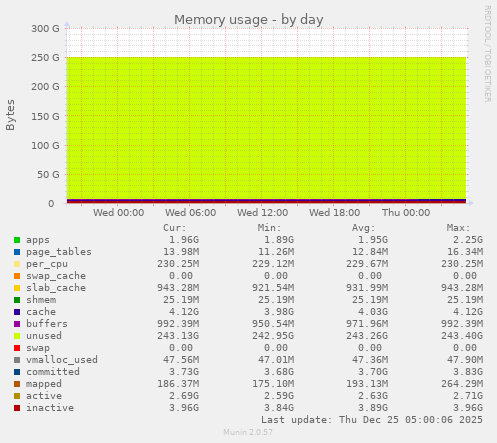
Task: Click the apps current value 1.96G
Action: [x=184, y=240]
